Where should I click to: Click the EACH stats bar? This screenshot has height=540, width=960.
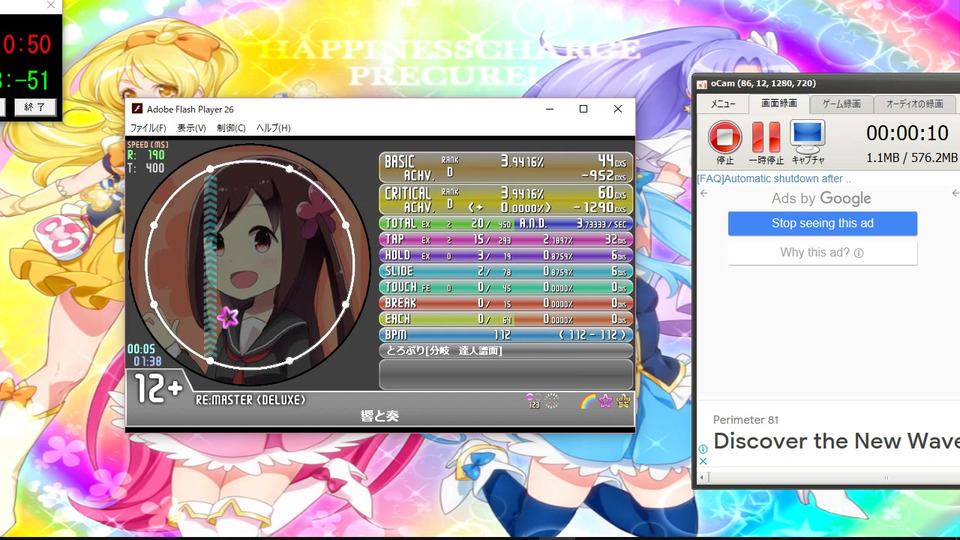506,319
